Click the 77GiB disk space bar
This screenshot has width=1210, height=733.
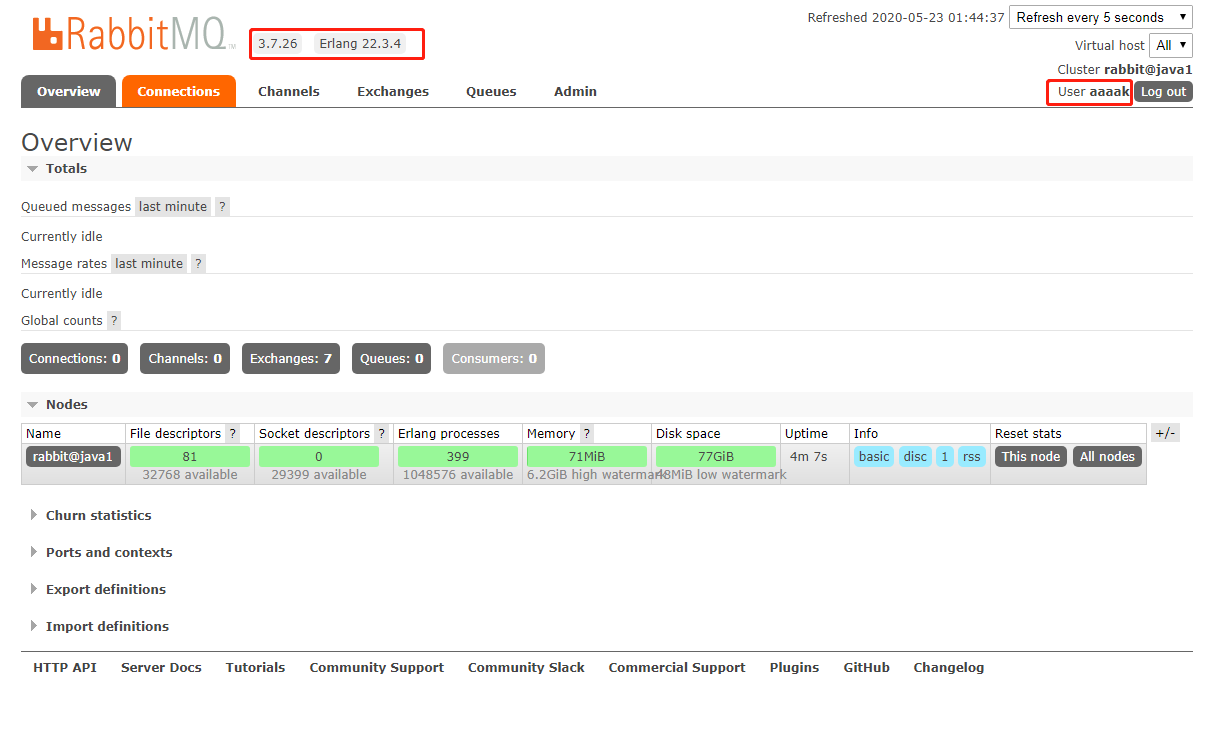pyautogui.click(x=716, y=456)
